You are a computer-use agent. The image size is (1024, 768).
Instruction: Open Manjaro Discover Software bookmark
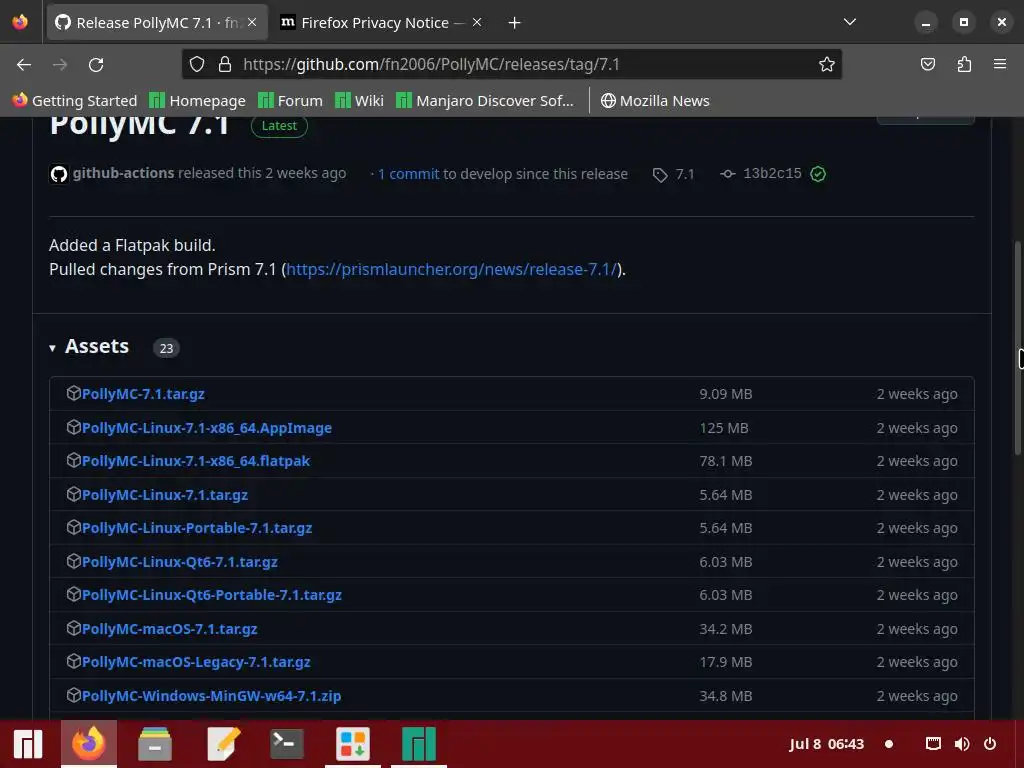point(485,101)
